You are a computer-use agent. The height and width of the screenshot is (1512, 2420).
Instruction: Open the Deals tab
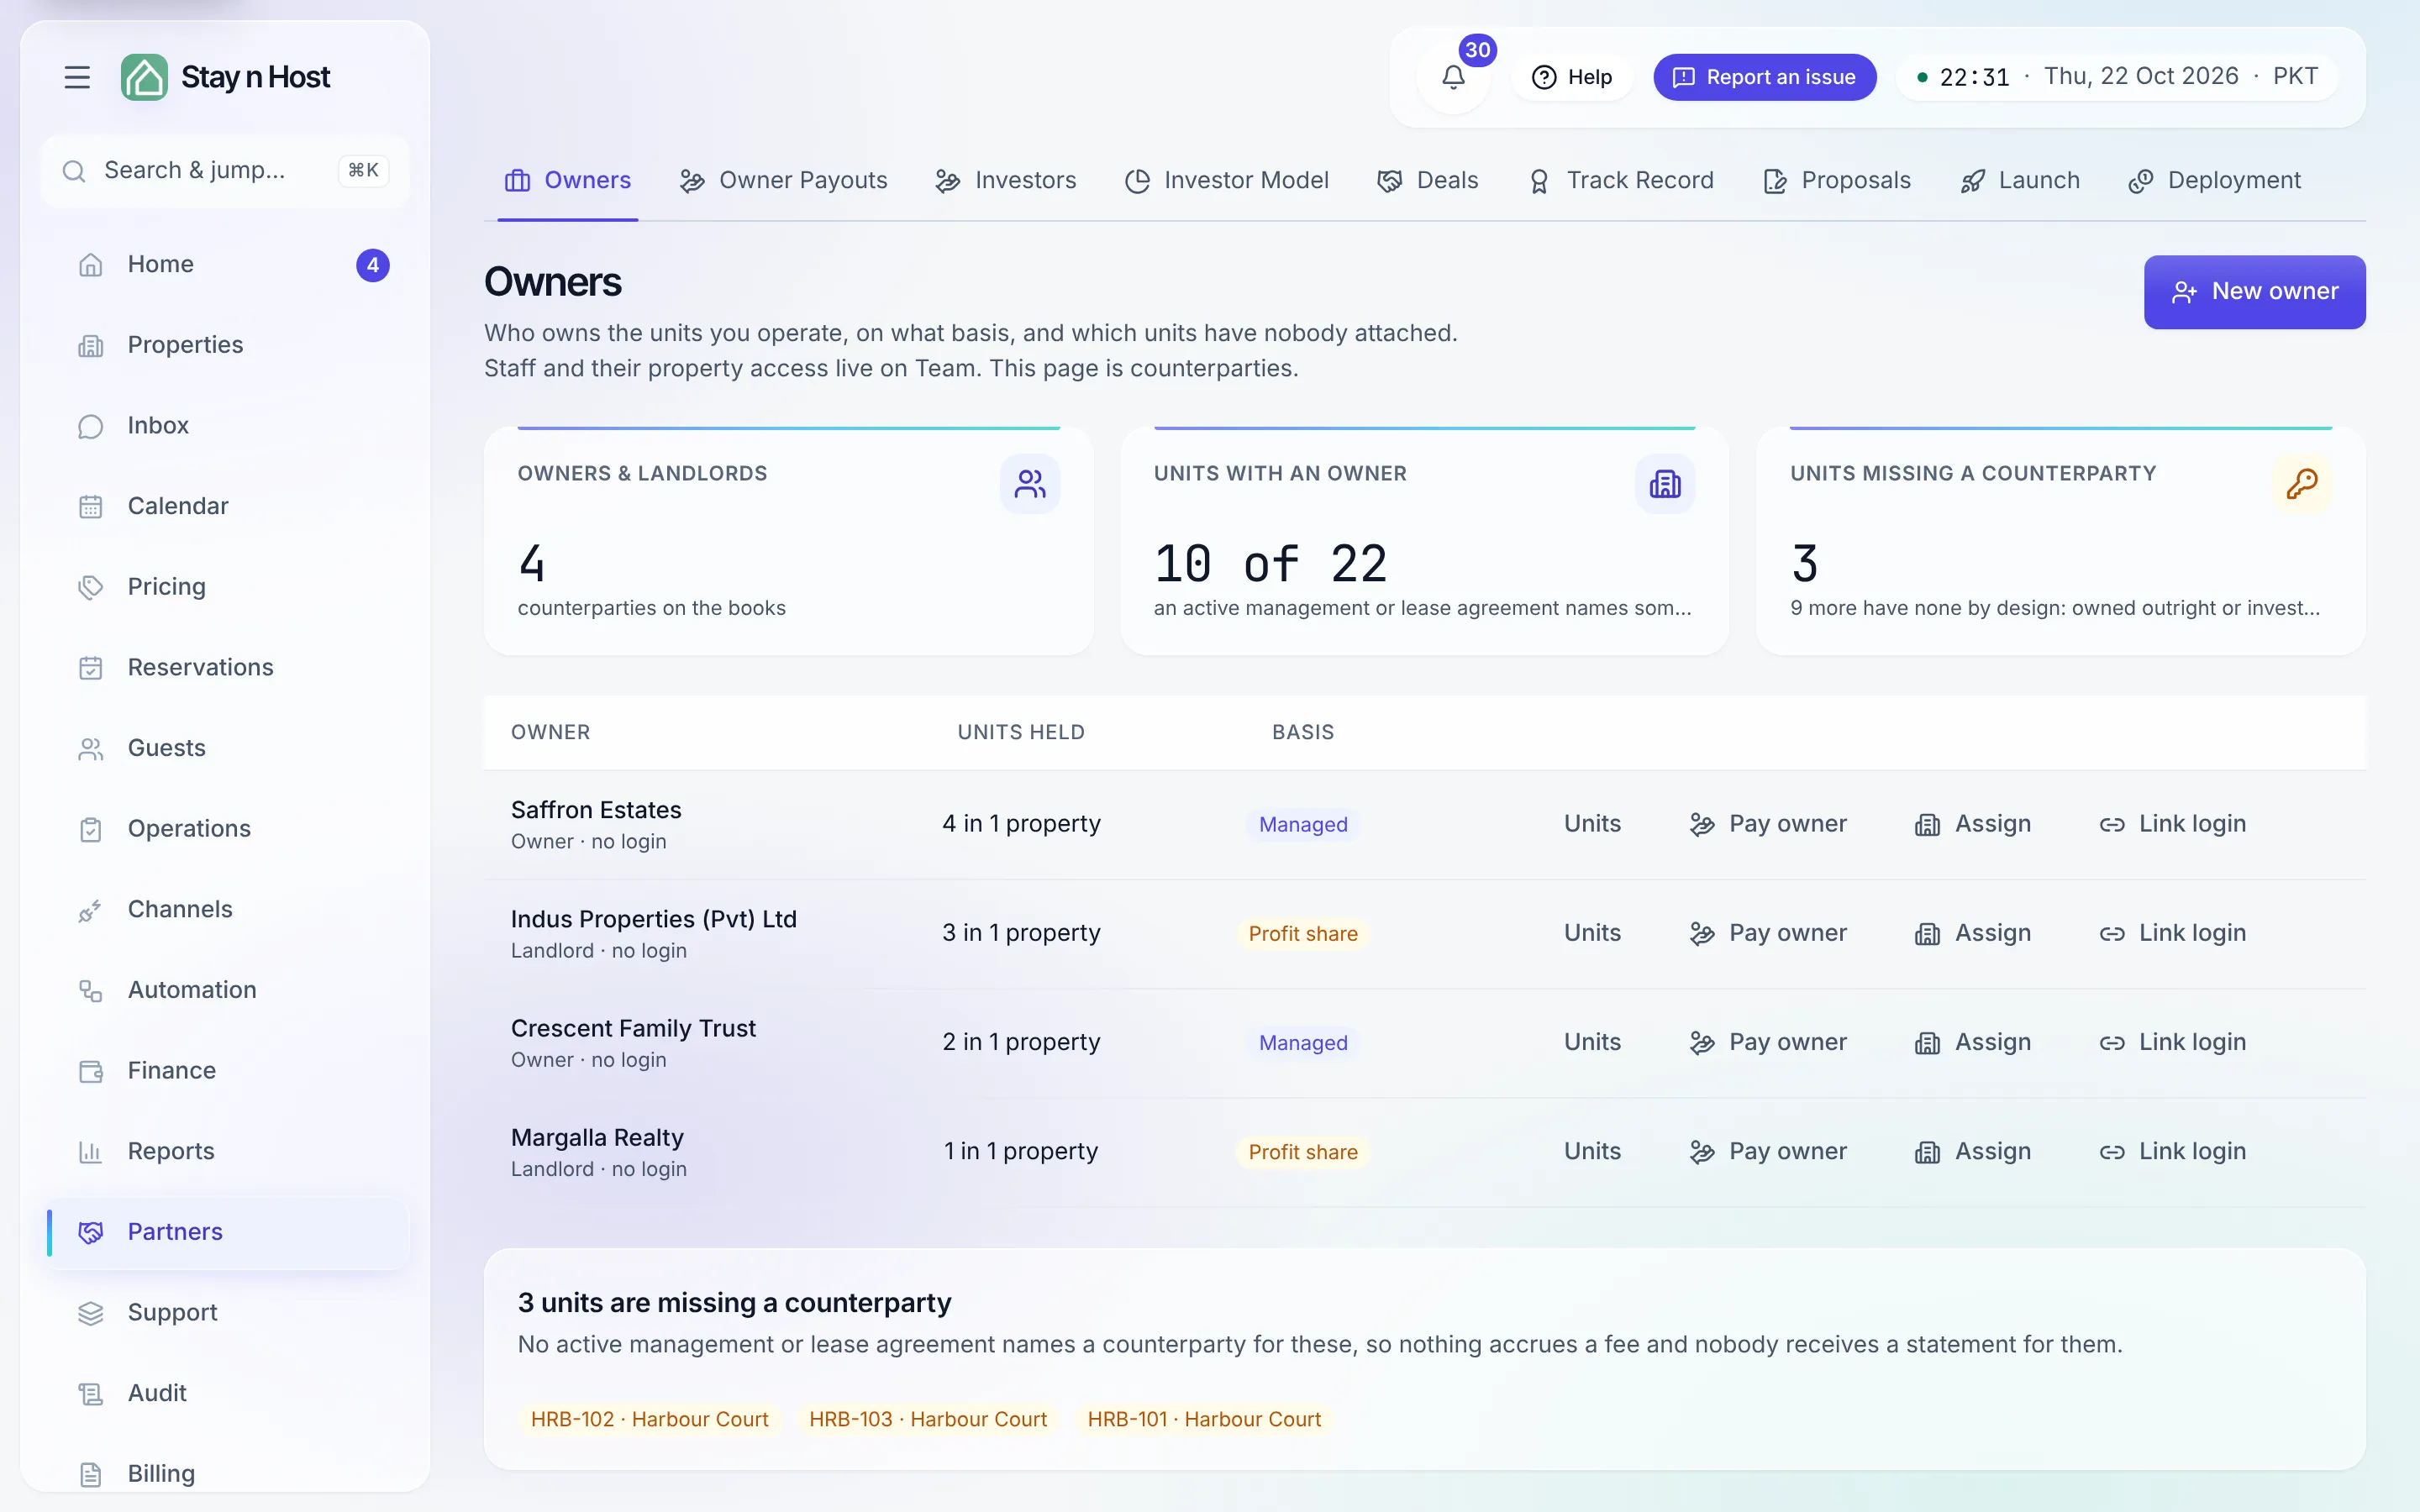click(1428, 180)
